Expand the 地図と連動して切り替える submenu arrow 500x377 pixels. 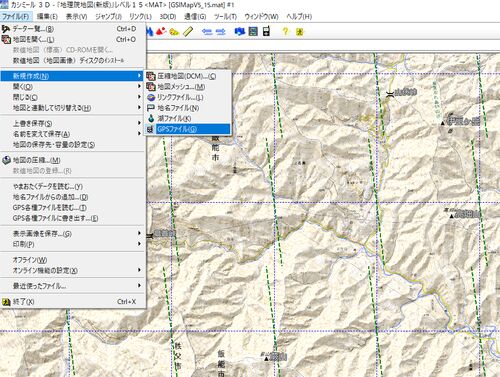click(139, 108)
